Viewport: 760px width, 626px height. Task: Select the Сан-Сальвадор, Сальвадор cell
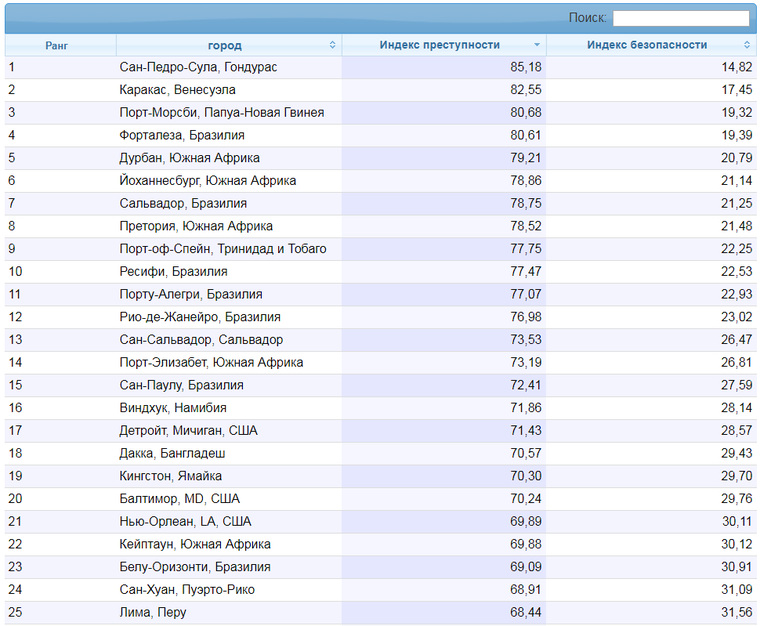pos(229,340)
